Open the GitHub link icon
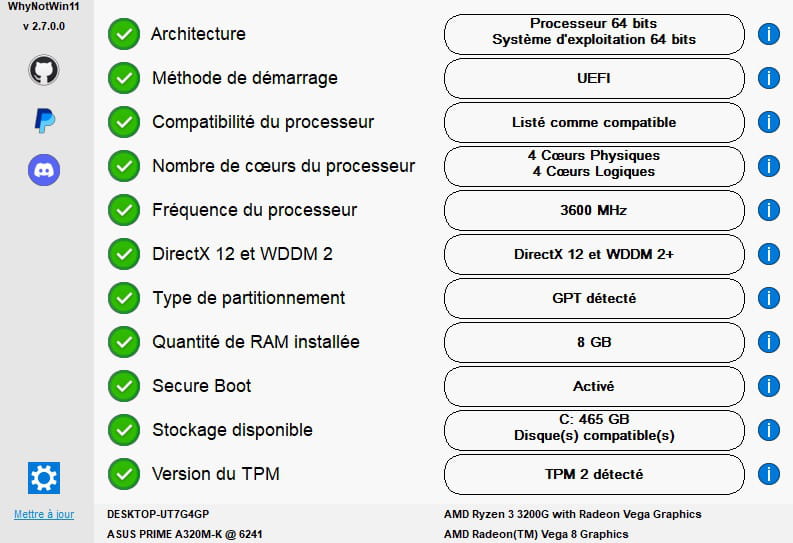The width and height of the screenshot is (793, 543). (44, 70)
